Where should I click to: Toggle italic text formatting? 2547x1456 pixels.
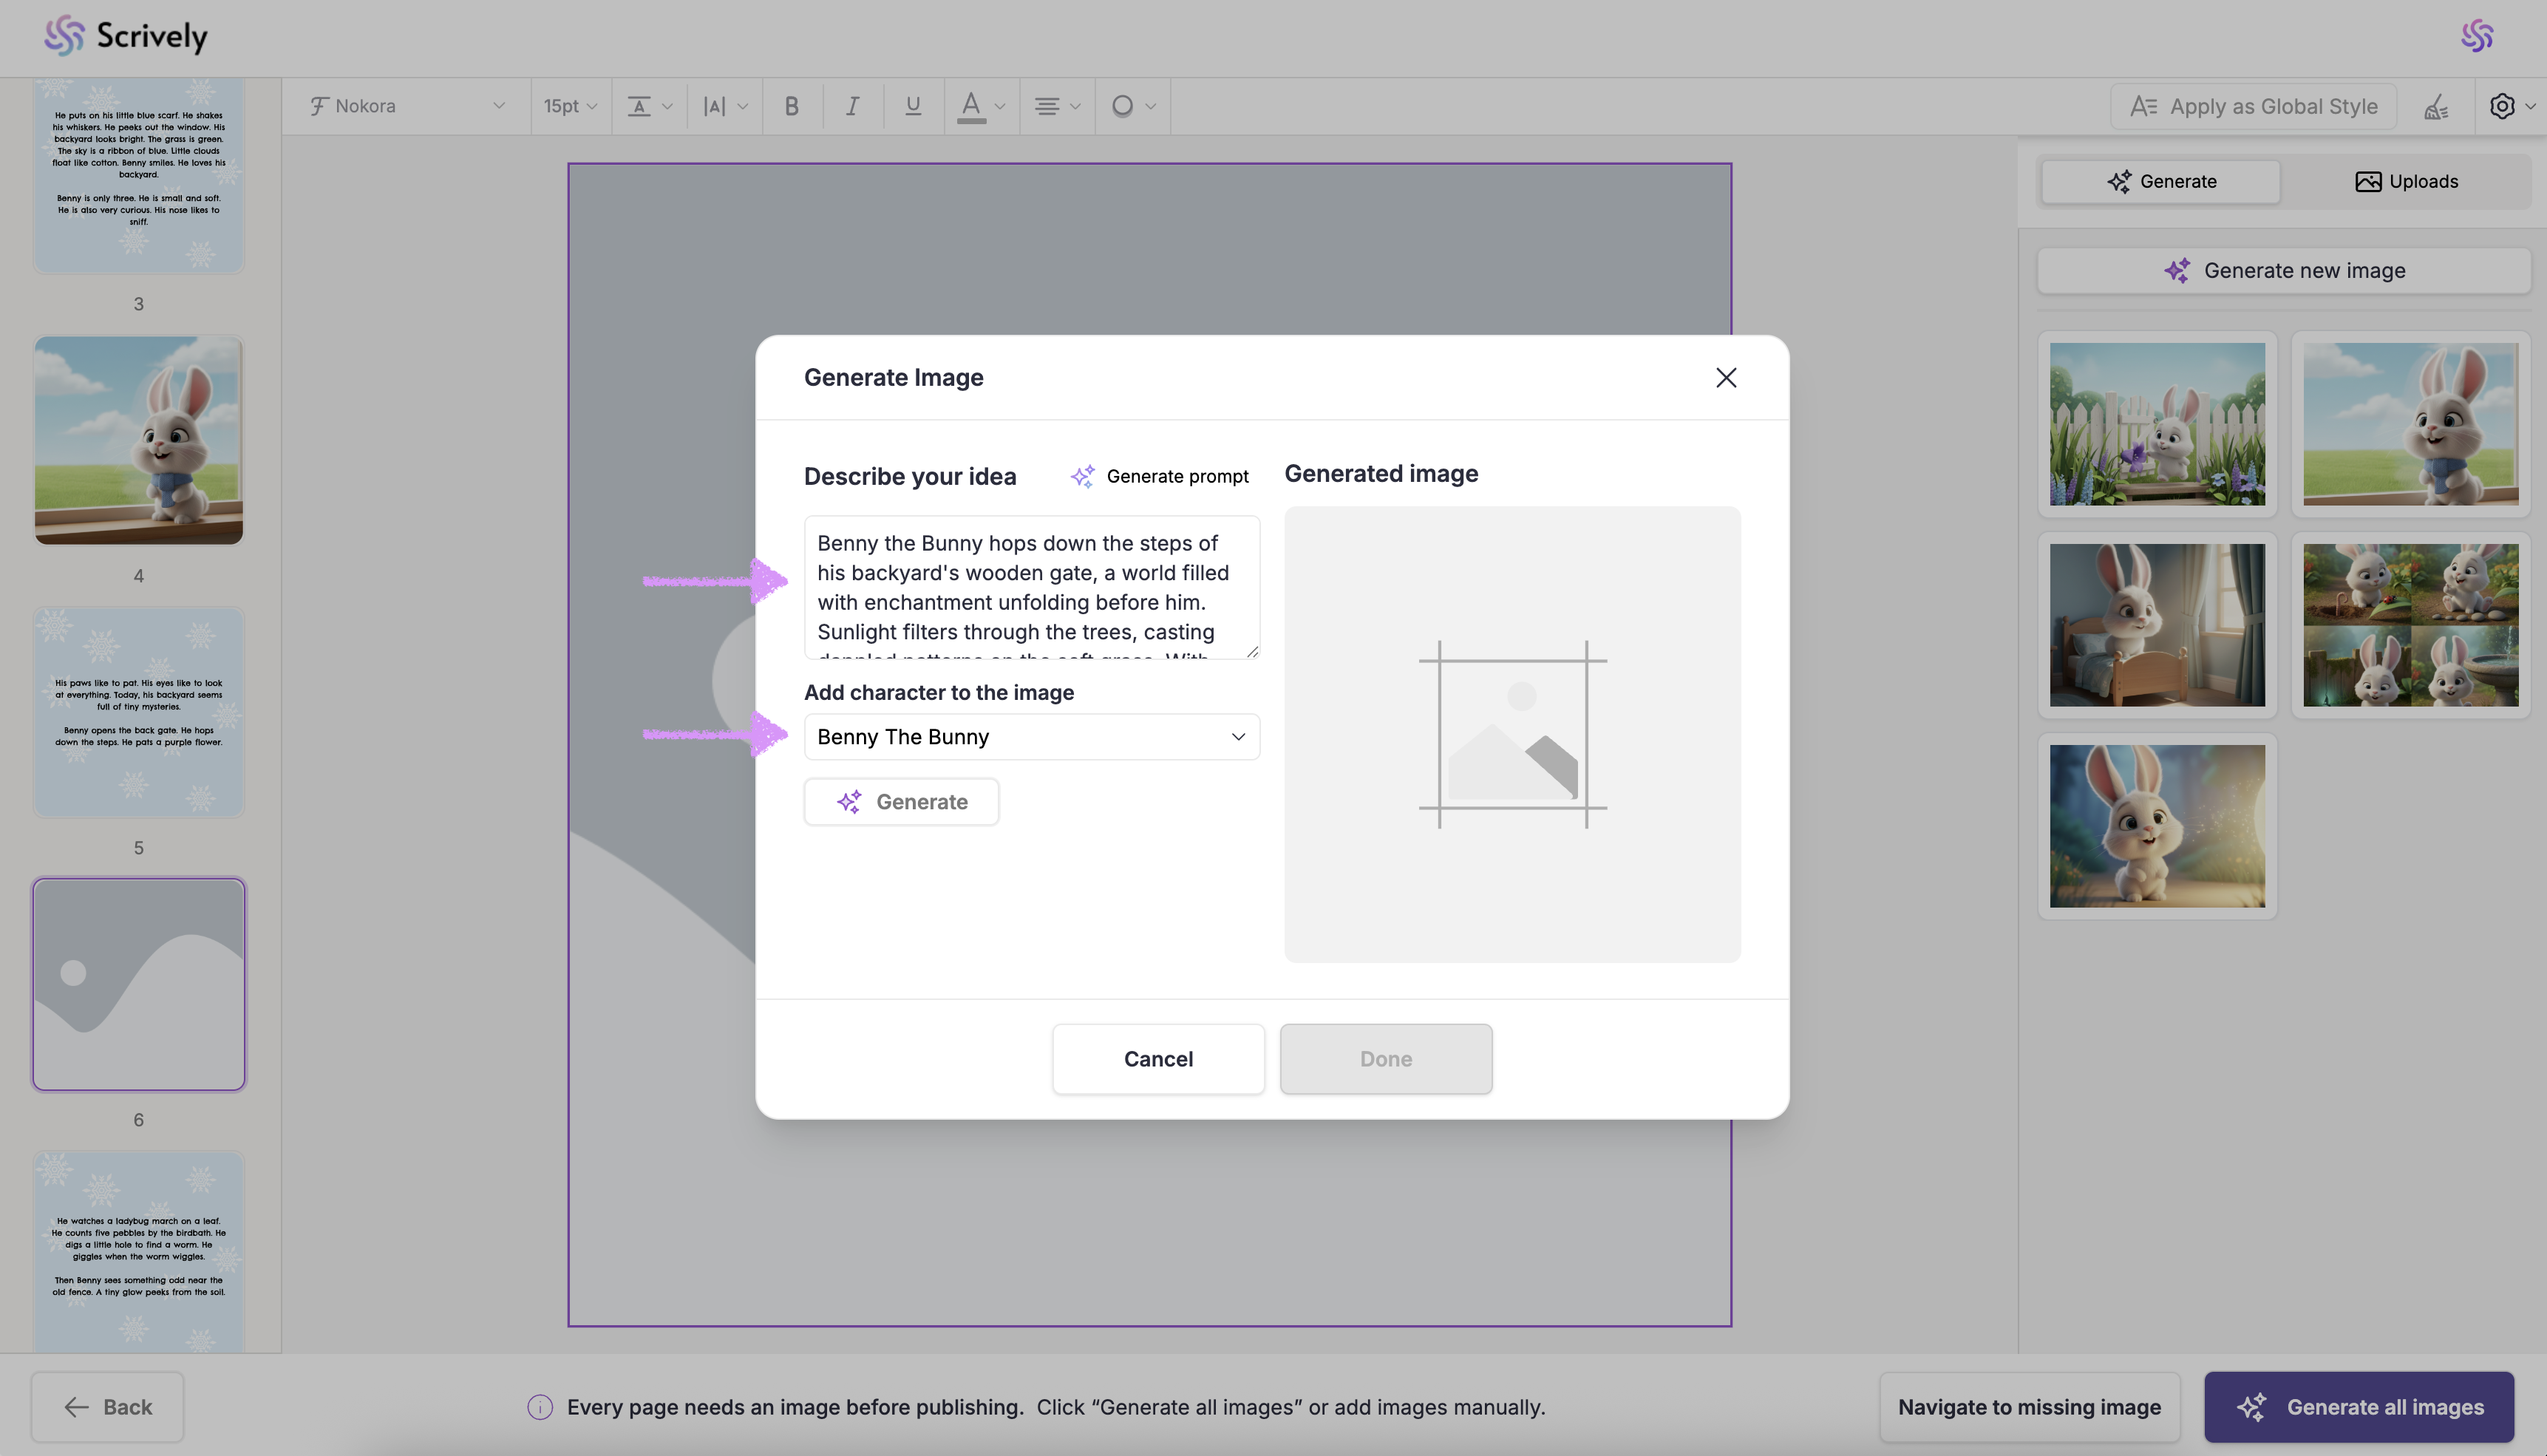pos(852,106)
